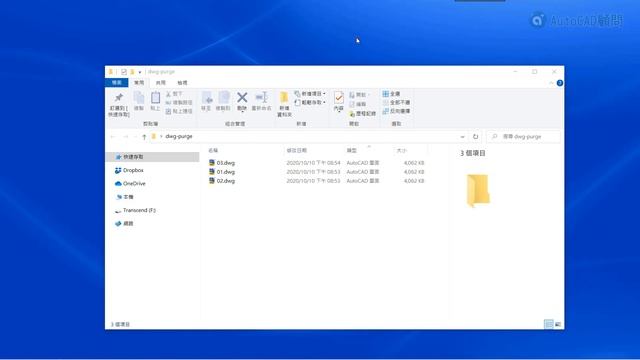This screenshot has width=640, height=360.
Task: Open the Customize Quick Access Toolbar dropdown
Action: click(140, 72)
